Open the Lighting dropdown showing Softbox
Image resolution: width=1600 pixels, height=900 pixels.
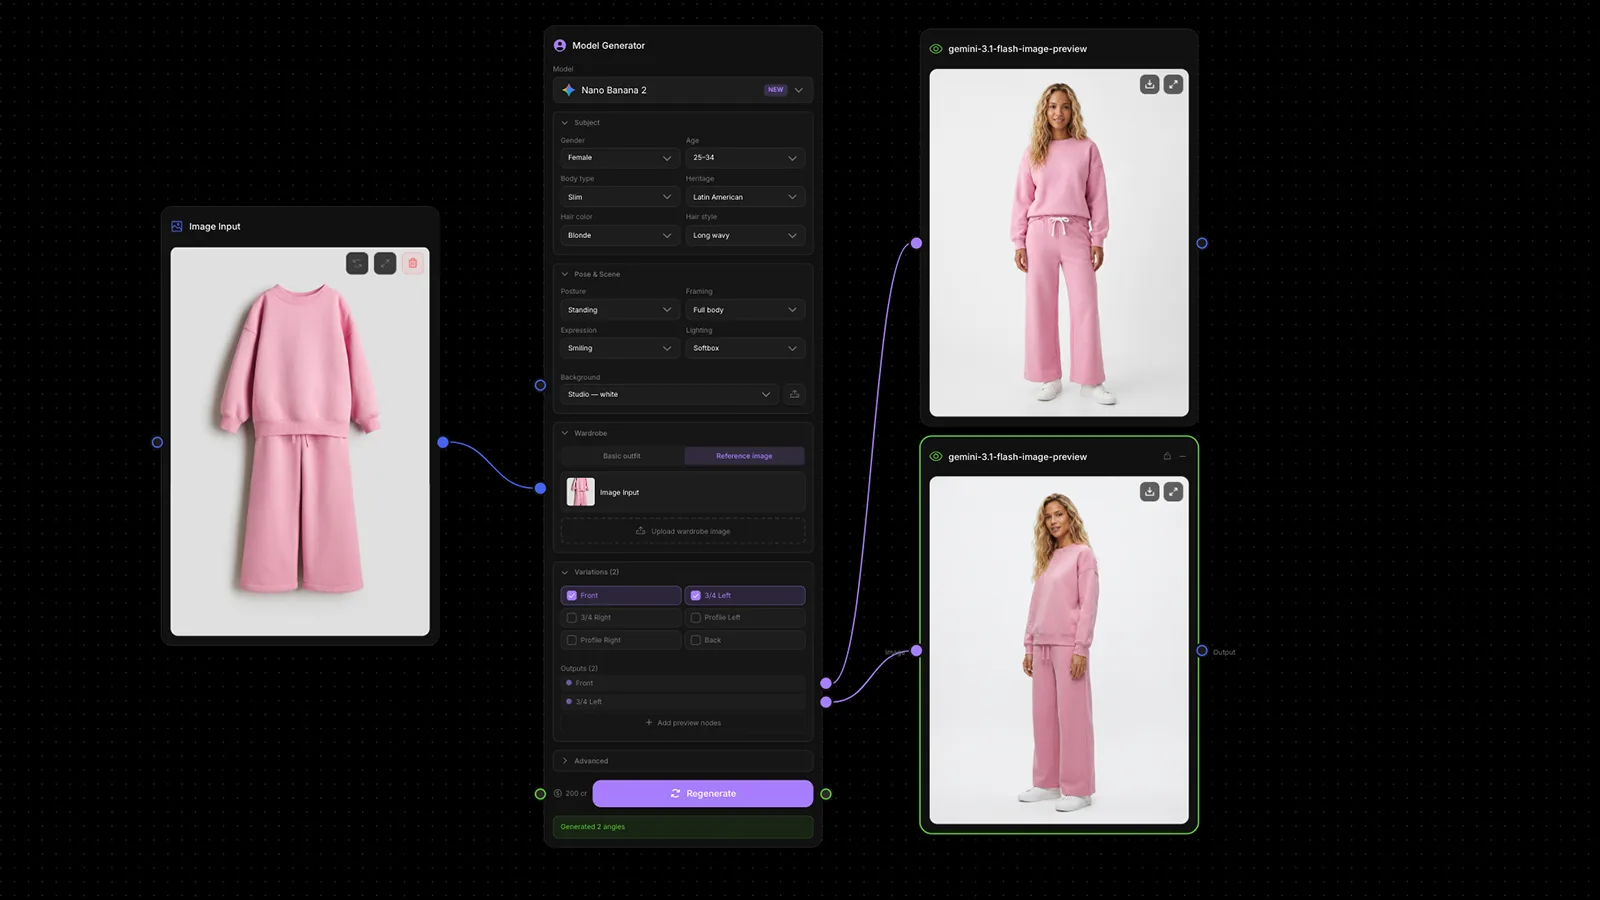[745, 348]
